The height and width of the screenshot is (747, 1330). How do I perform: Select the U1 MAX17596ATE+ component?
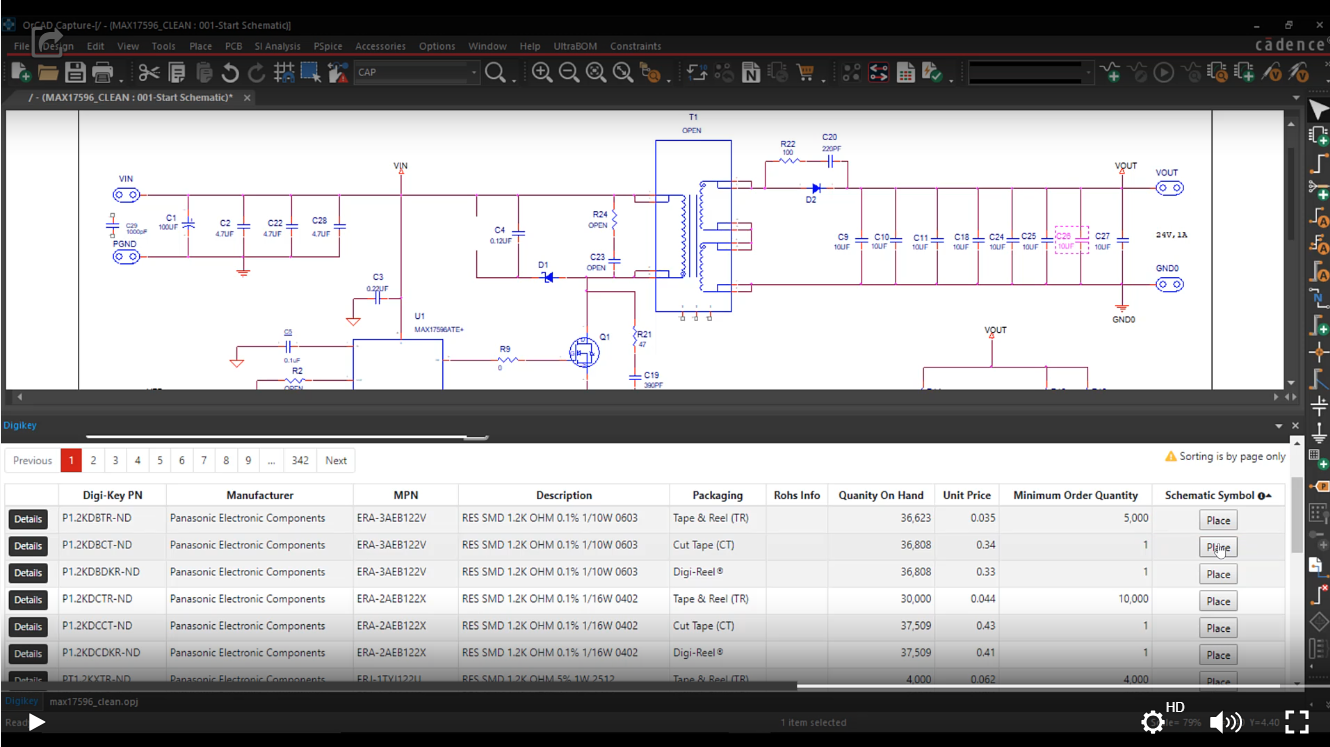point(398,364)
